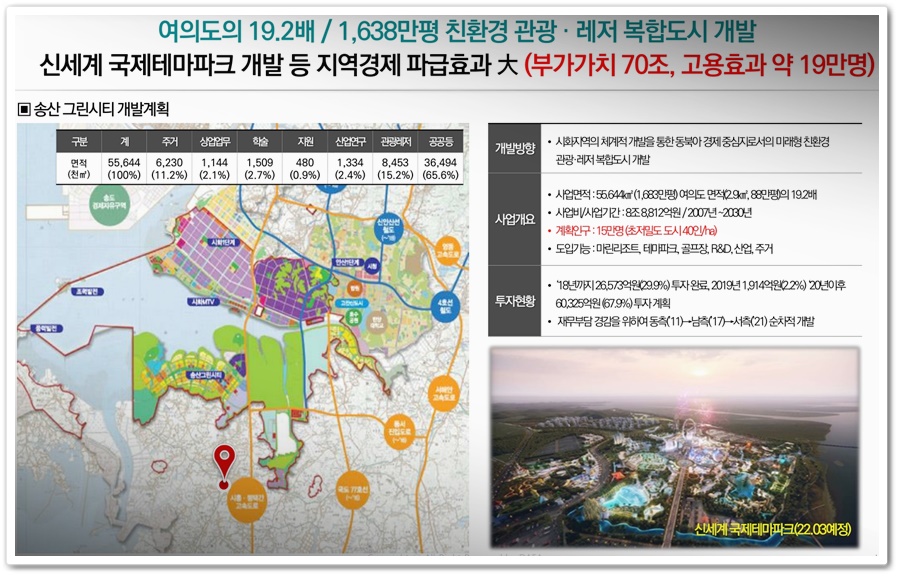Click the 송산그린시티 map label
The width and height of the screenshot is (900, 577).
point(207,374)
